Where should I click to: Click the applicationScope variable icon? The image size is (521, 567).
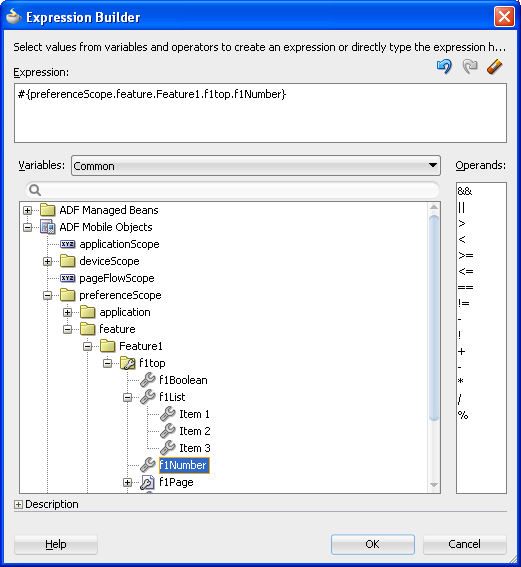[x=68, y=244]
